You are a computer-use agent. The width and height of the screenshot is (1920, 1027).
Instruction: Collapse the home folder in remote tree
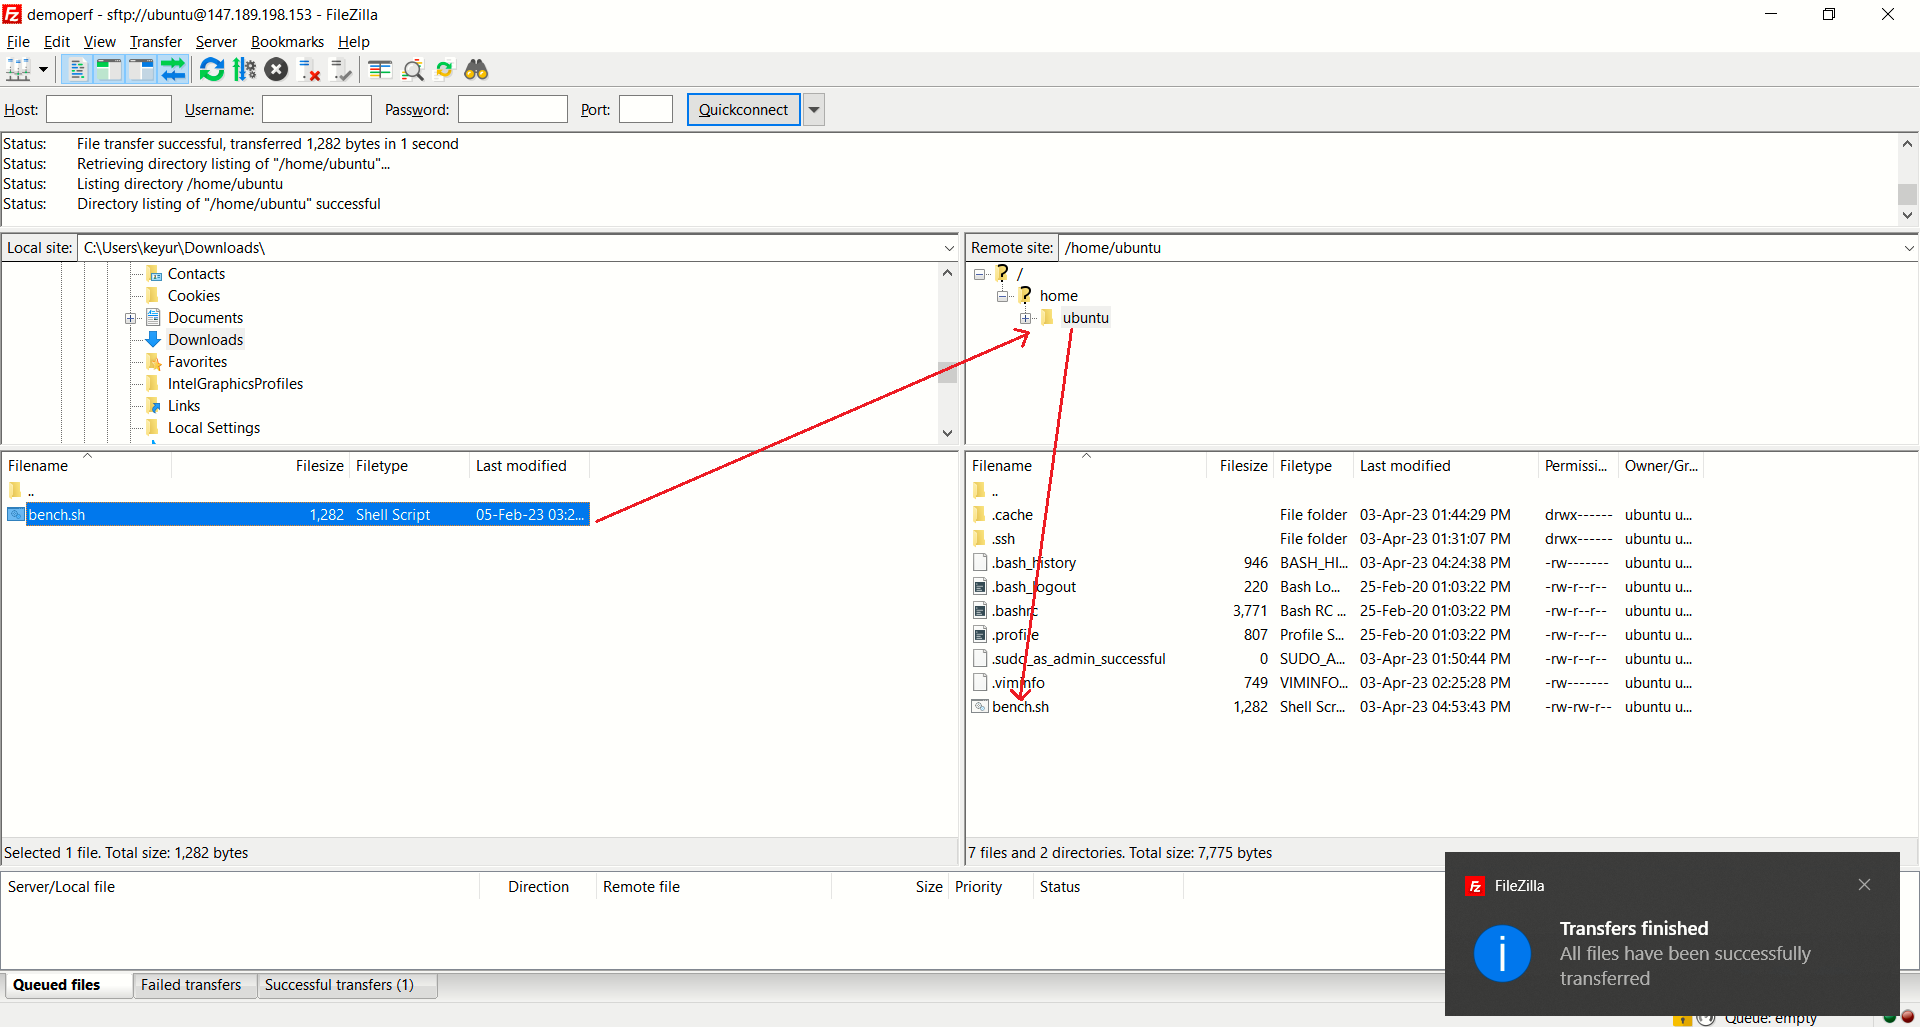(1003, 296)
